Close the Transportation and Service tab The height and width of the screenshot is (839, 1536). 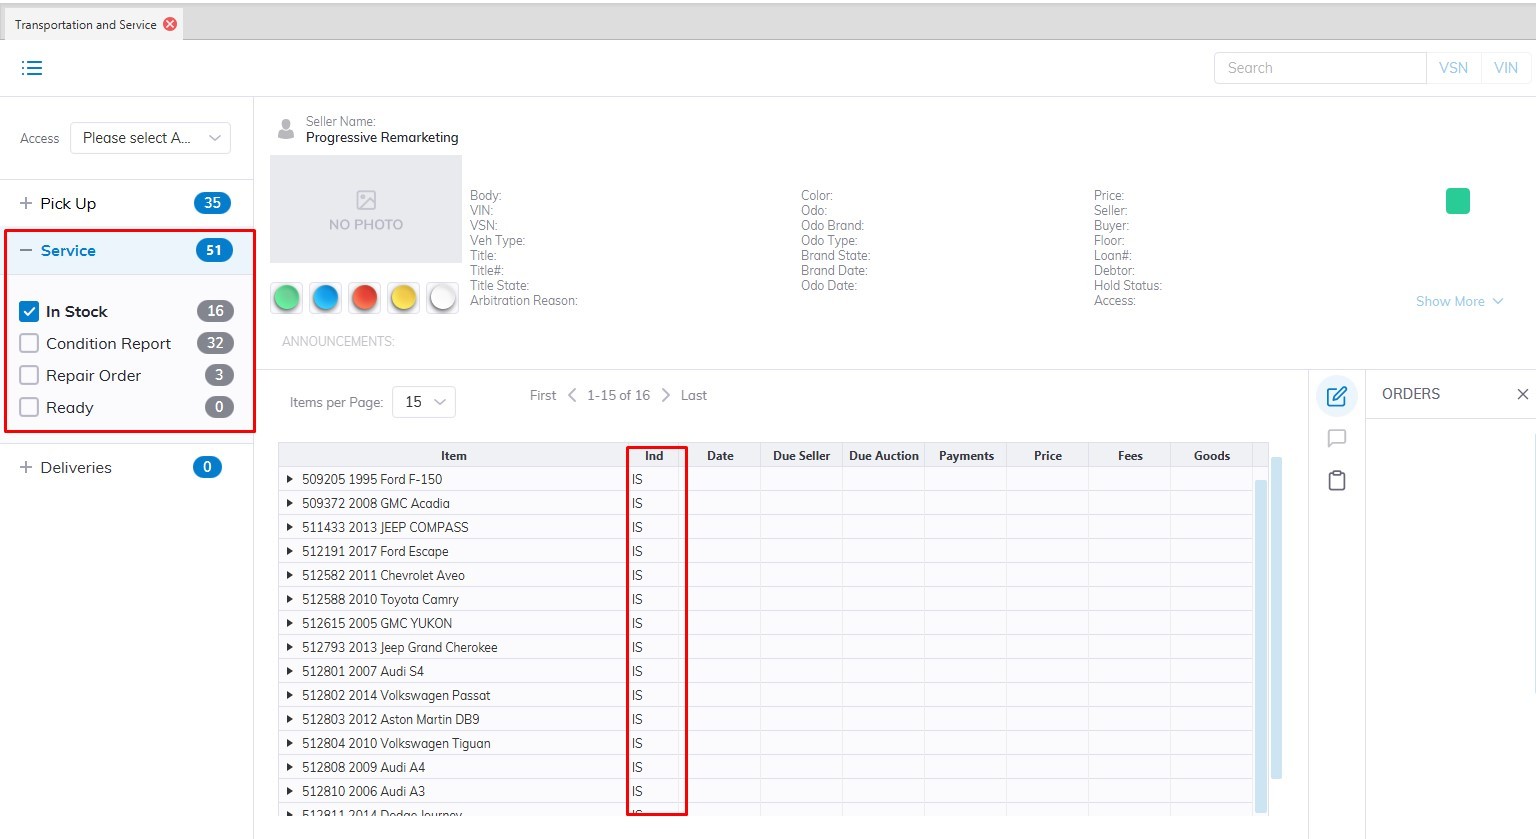(170, 24)
